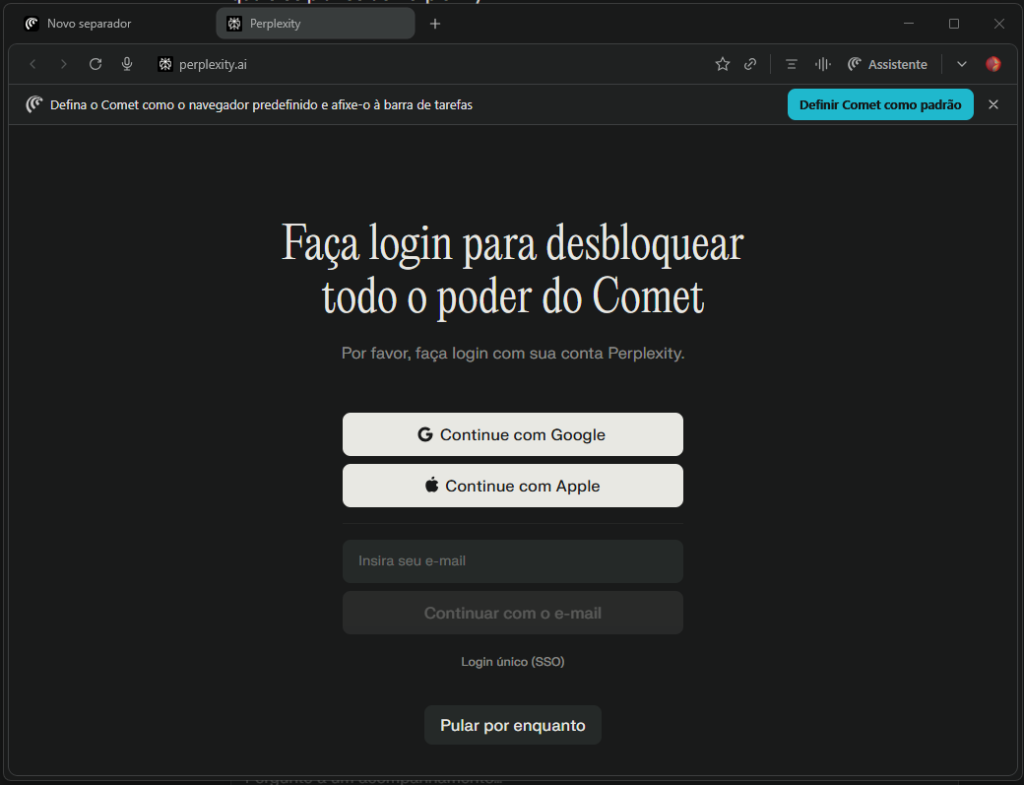Dismiss the default browser banner with the X

point(993,104)
